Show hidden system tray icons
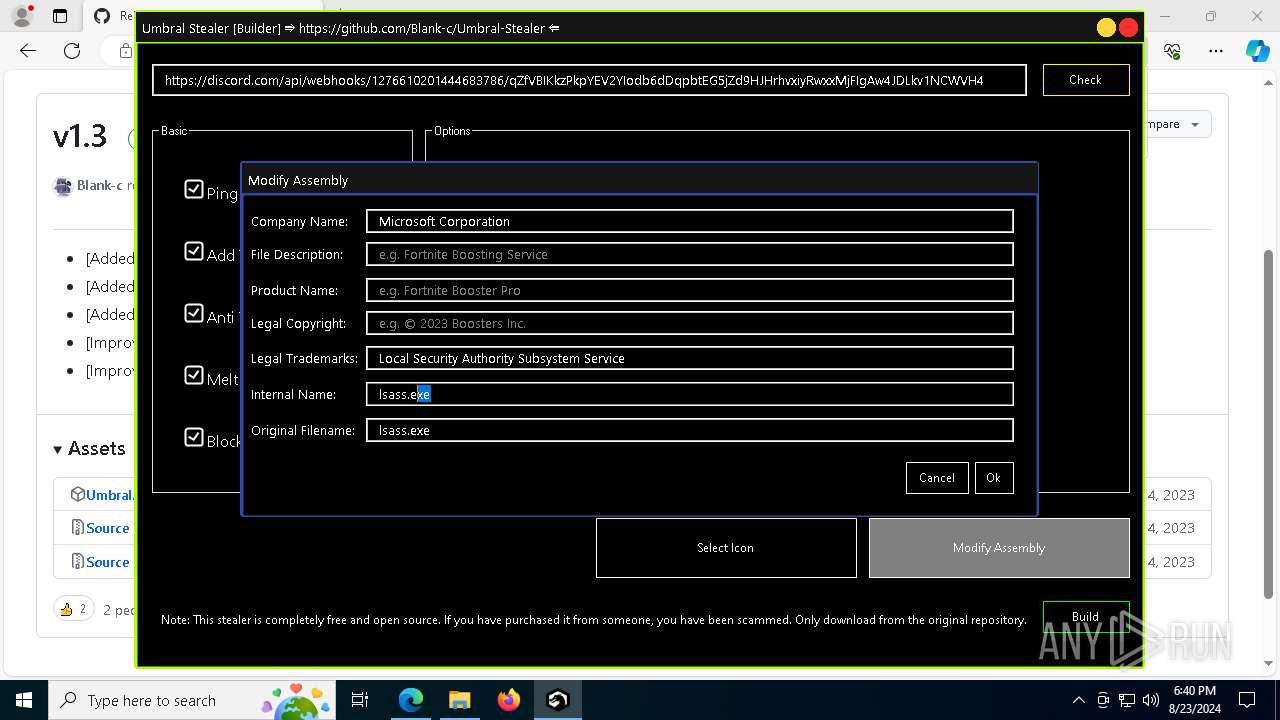1280x720 pixels. 1078,700
